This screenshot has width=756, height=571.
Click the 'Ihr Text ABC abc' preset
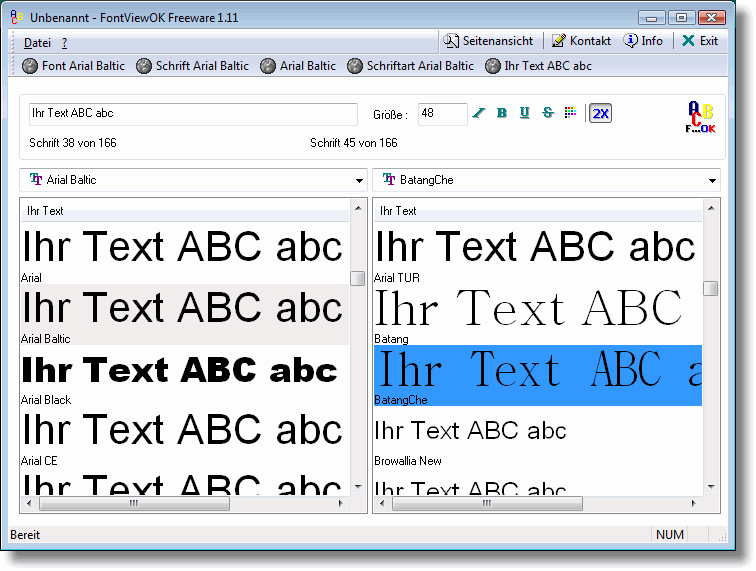tap(539, 66)
